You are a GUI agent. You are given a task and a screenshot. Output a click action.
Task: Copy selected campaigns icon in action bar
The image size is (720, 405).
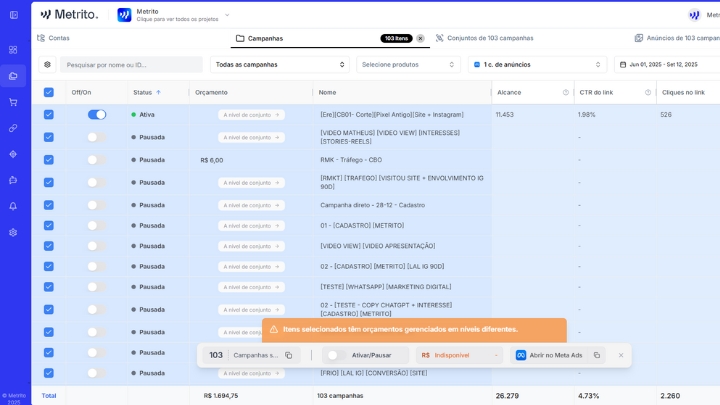(x=288, y=355)
